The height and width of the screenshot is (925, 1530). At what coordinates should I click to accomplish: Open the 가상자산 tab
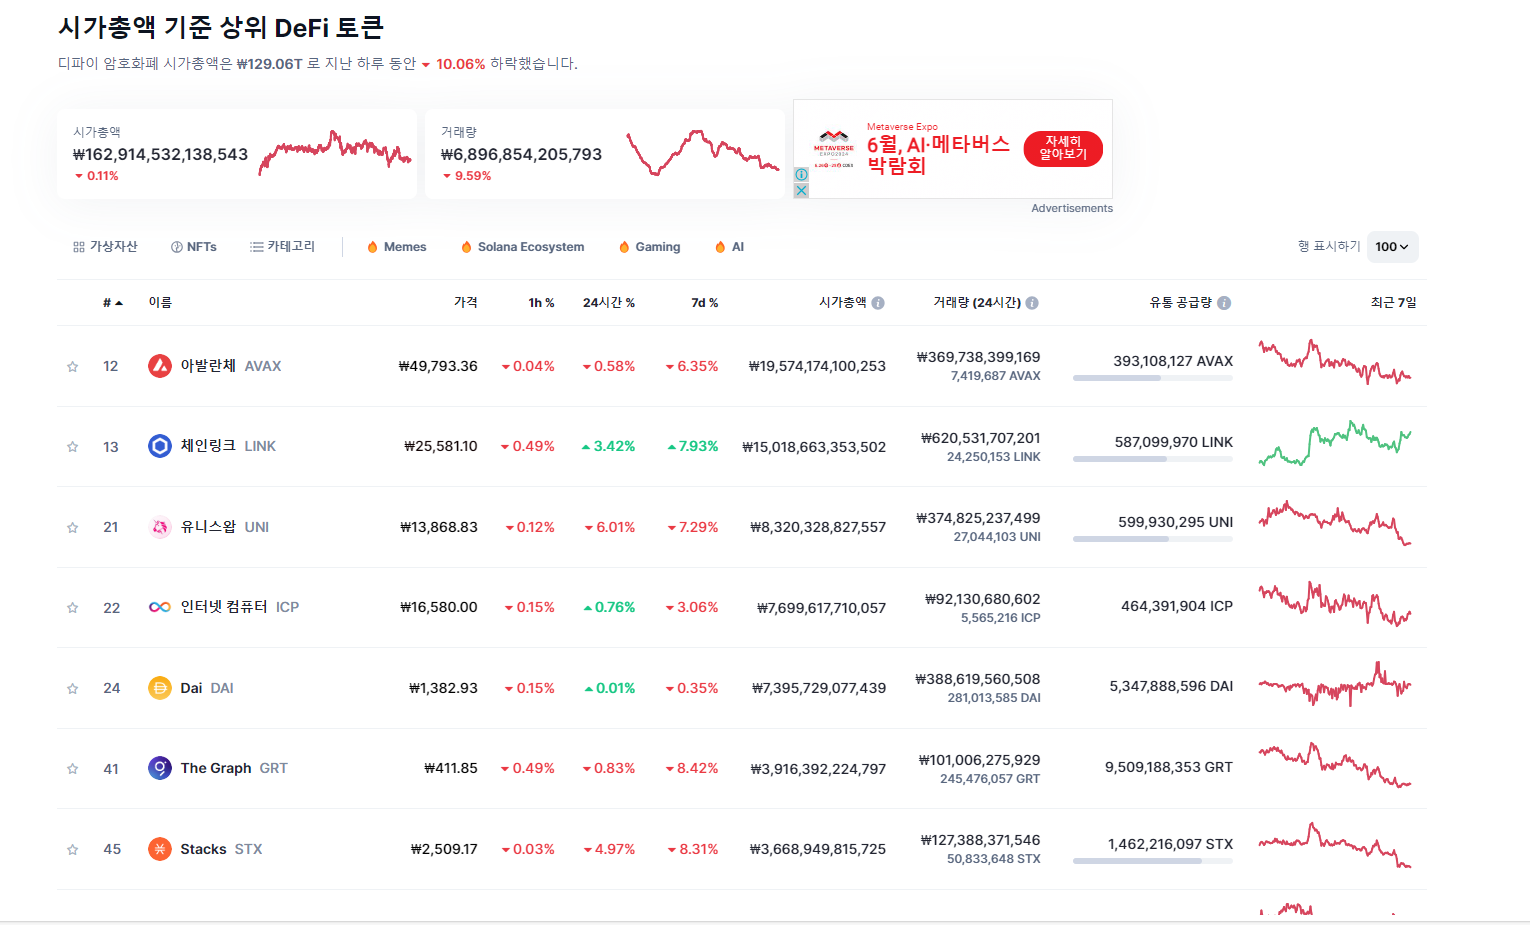click(x=105, y=247)
